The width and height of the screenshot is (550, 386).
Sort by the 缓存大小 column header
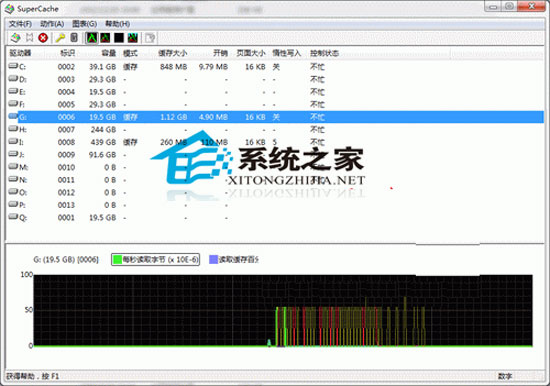tap(172, 53)
